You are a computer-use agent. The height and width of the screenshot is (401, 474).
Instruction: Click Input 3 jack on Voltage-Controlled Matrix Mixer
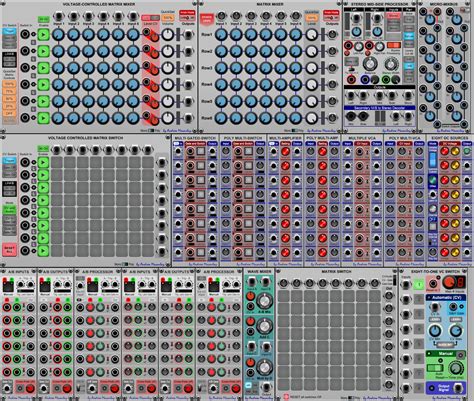[x=88, y=16]
